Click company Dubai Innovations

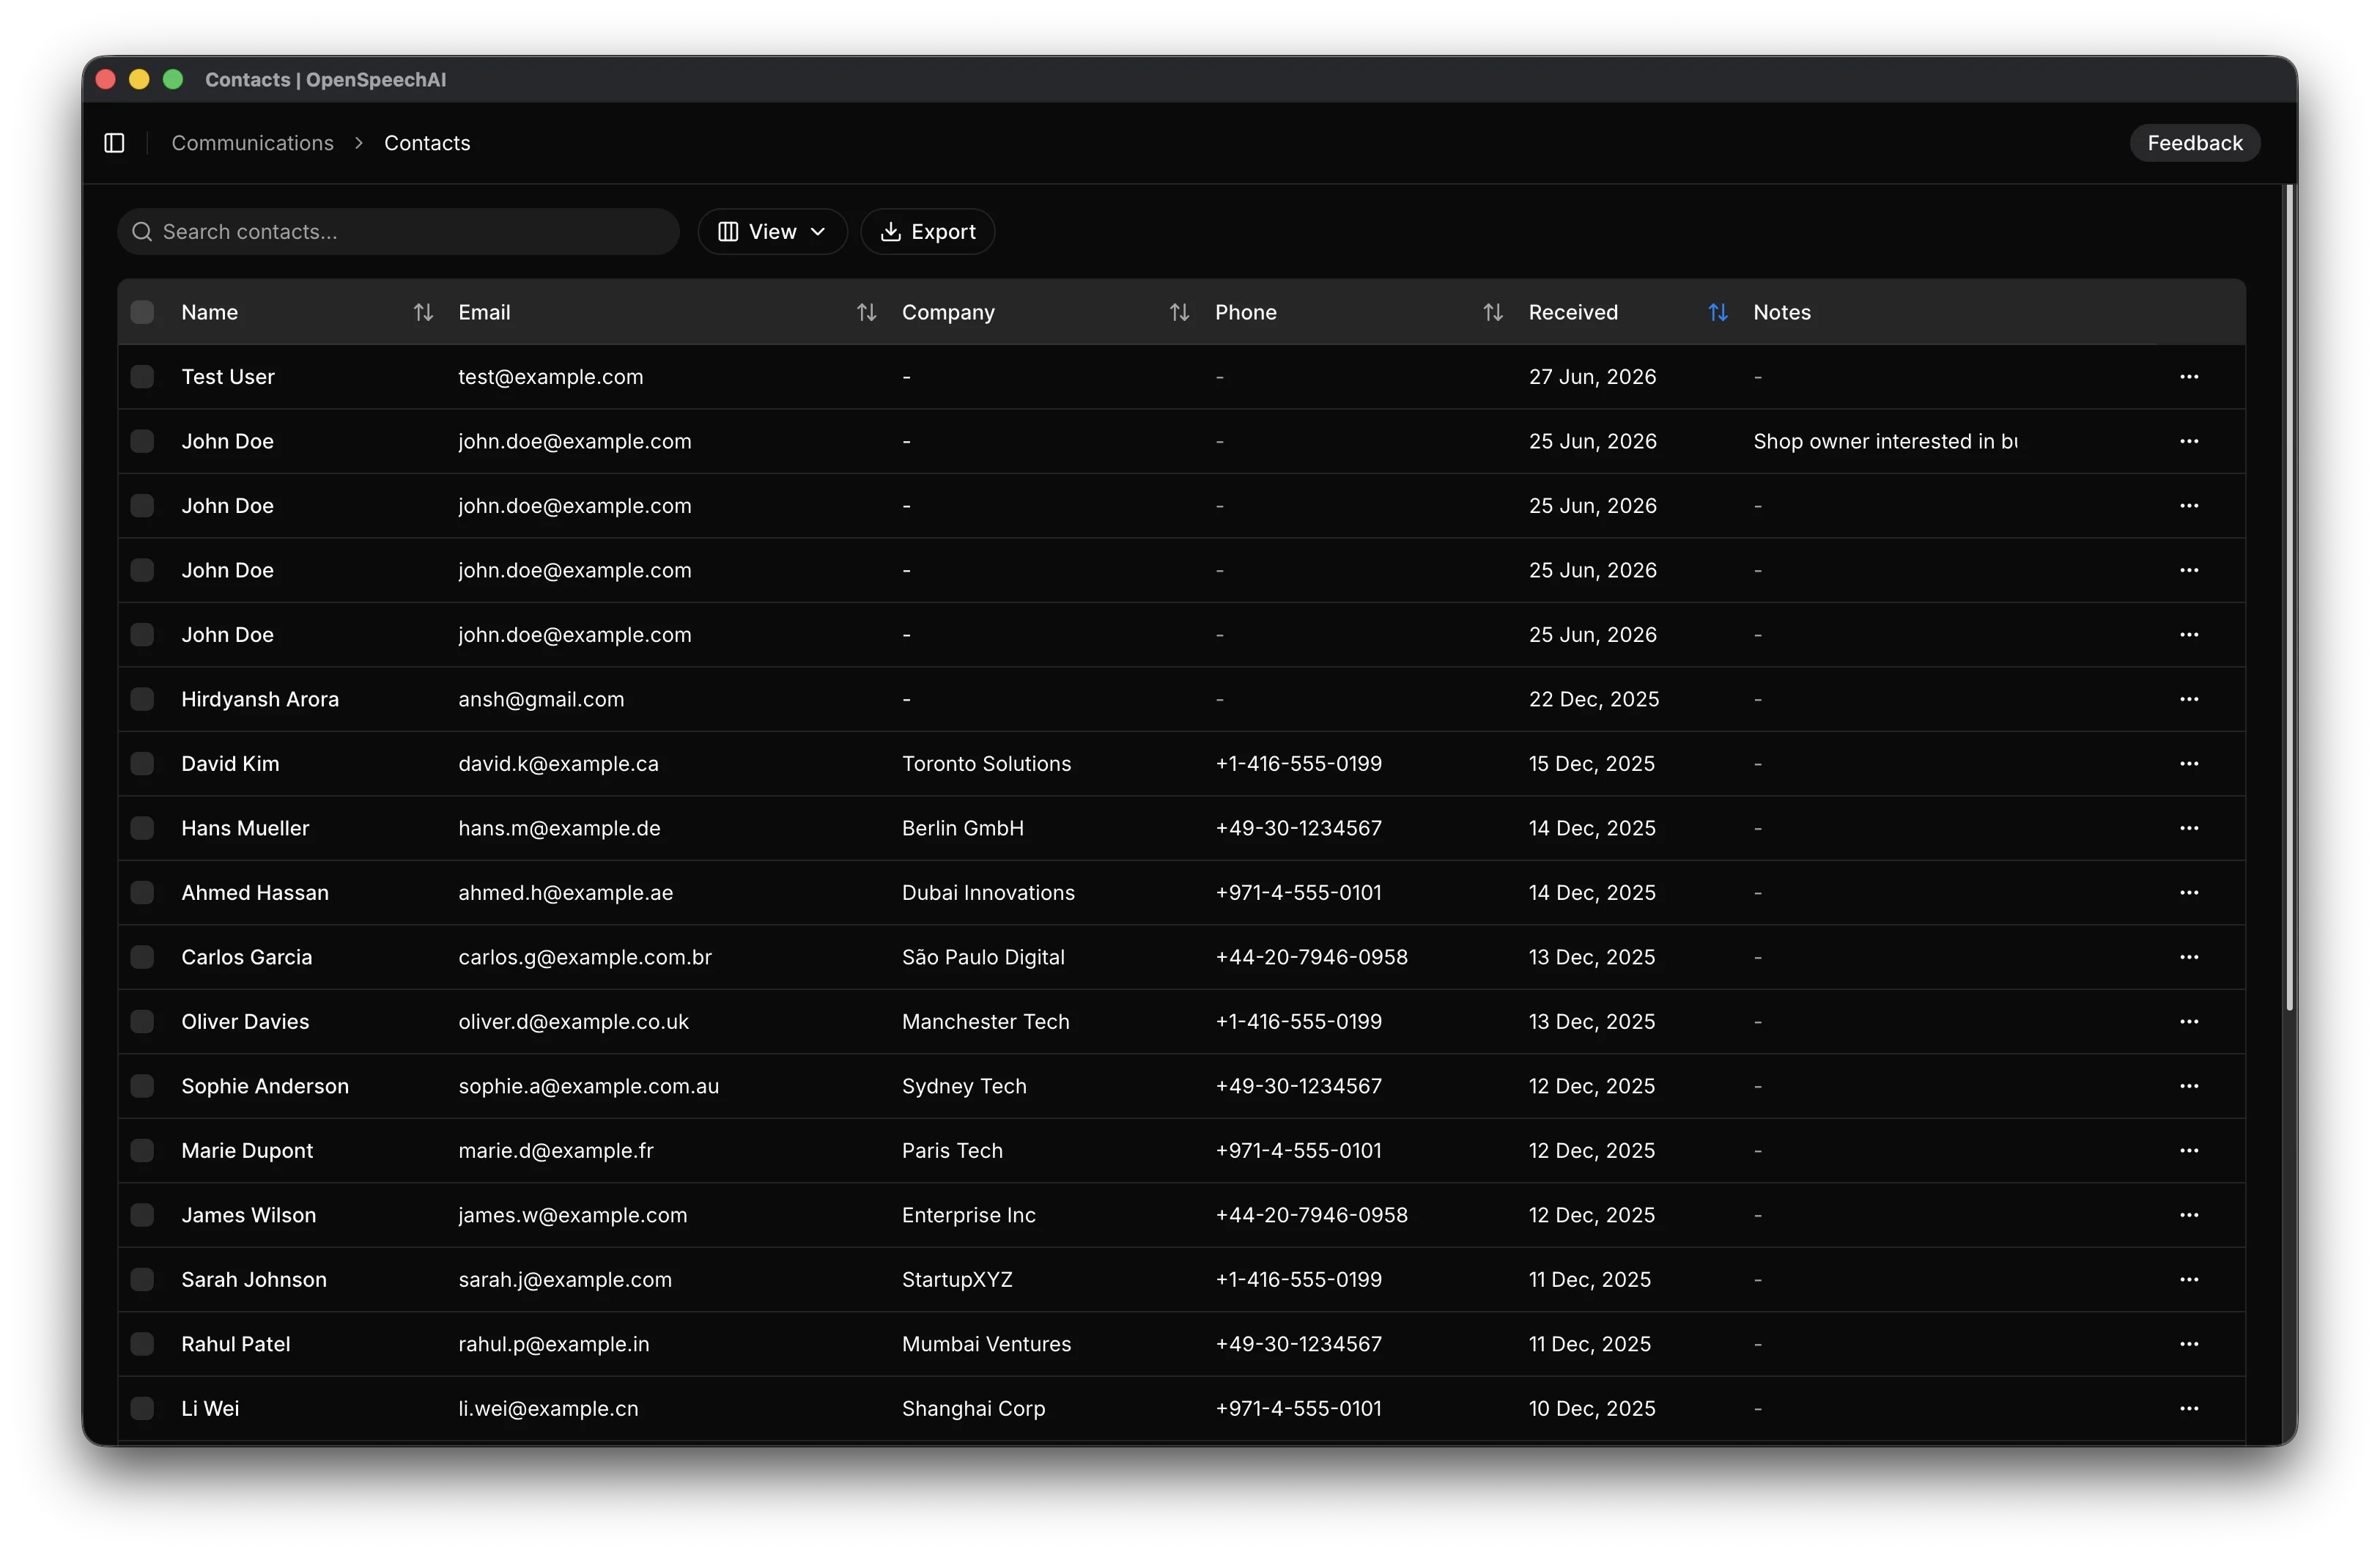[x=988, y=893]
